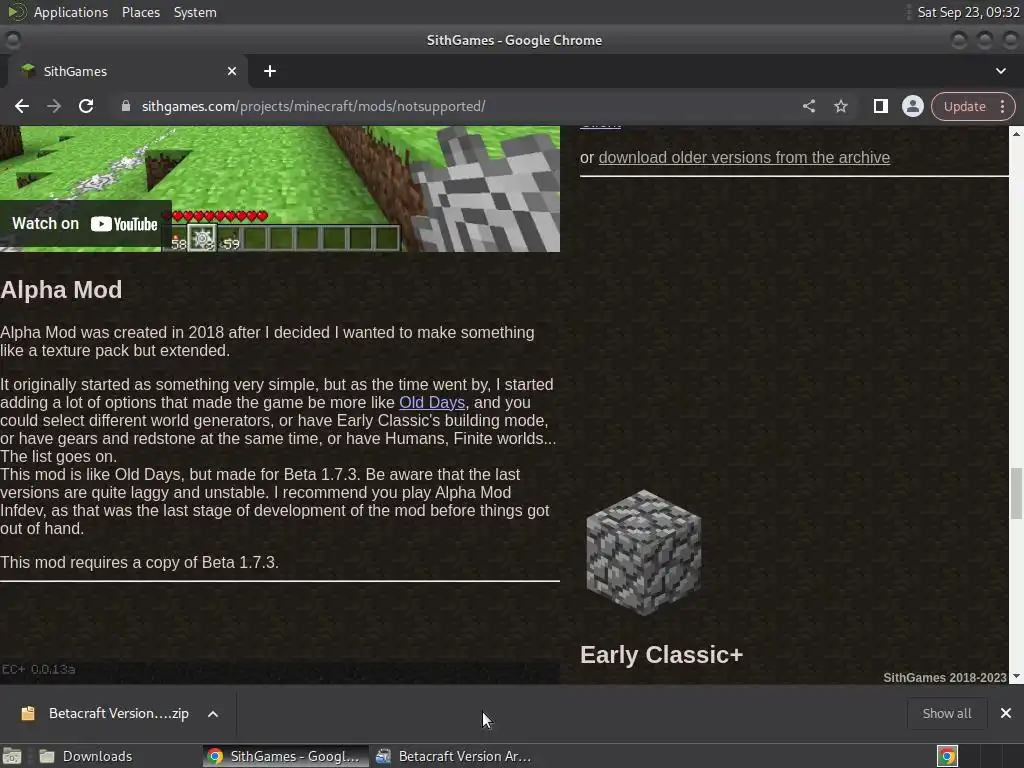Select the SithGames browser tab
This screenshot has width=1024, height=768.
pyautogui.click(x=127, y=71)
